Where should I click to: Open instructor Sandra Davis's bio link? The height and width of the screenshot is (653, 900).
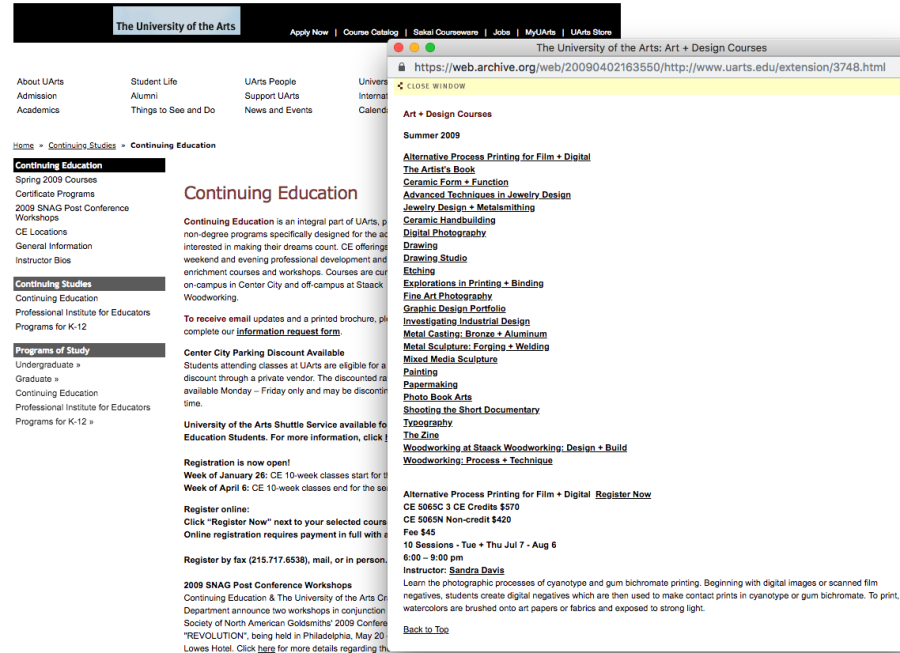pos(476,570)
